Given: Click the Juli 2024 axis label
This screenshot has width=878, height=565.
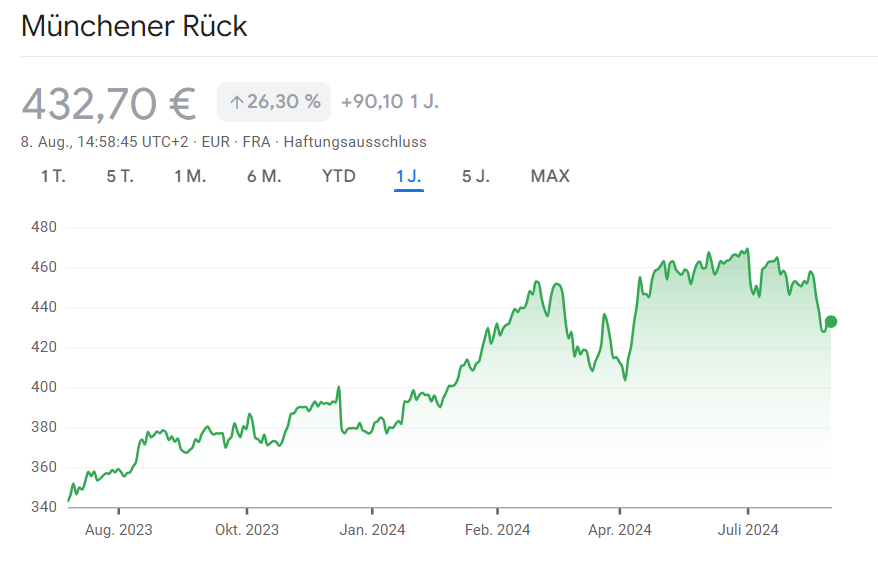Looking at the screenshot, I should pyautogui.click(x=748, y=530).
